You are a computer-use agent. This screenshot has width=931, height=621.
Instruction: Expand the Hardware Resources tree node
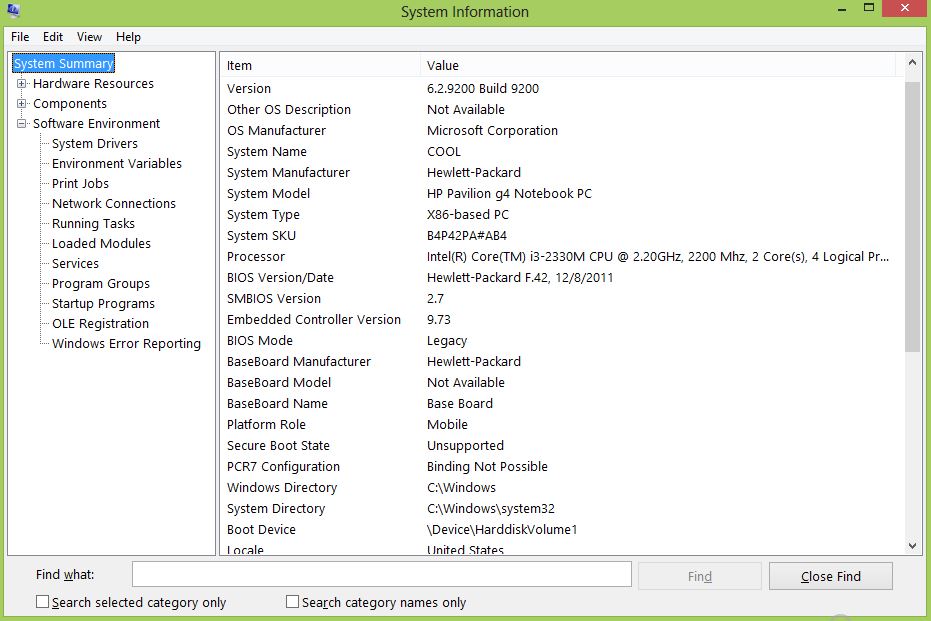click(22, 83)
